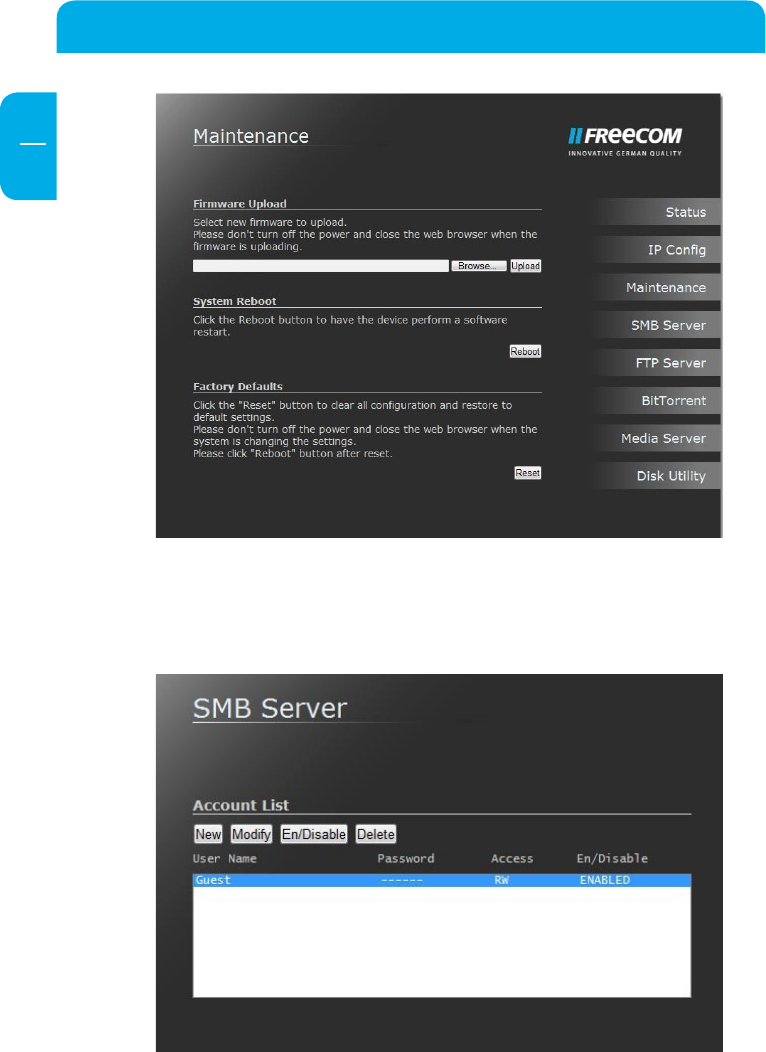Click the En/Disable column header
Viewport: 766px width, 1052px height.
[612, 859]
